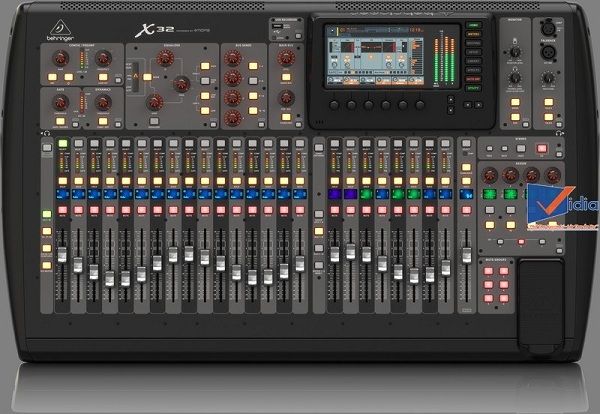600x414 pixels.
Task: Activate Mute Group 6 button
Action: (504, 298)
